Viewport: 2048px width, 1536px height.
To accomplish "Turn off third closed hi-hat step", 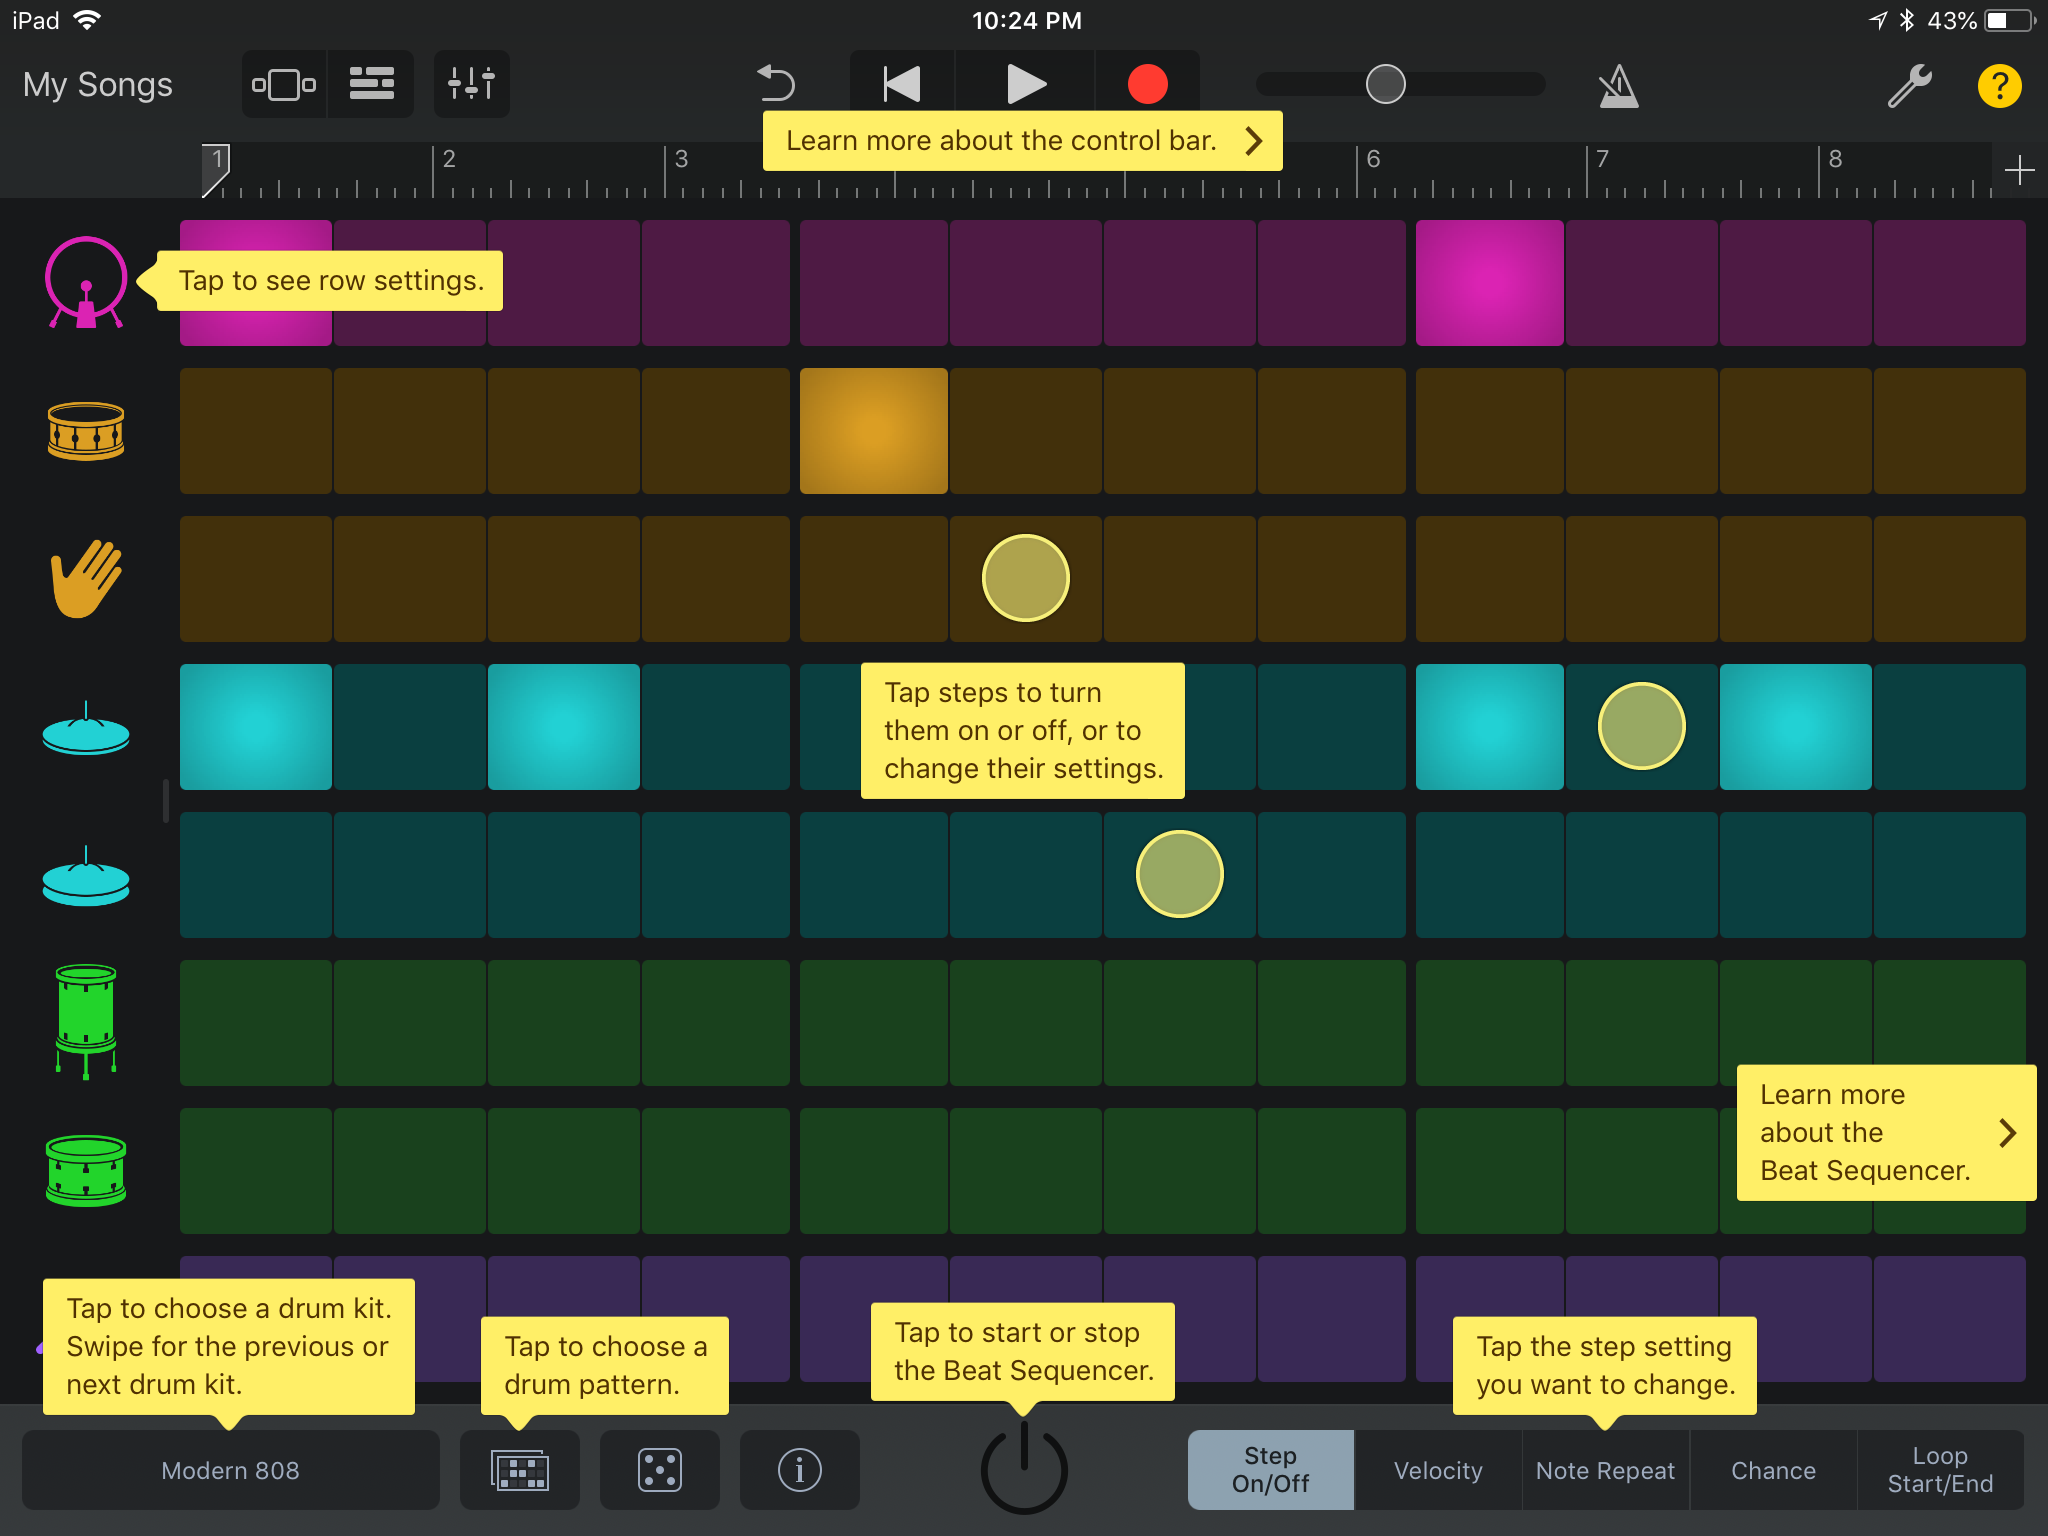I will point(564,727).
